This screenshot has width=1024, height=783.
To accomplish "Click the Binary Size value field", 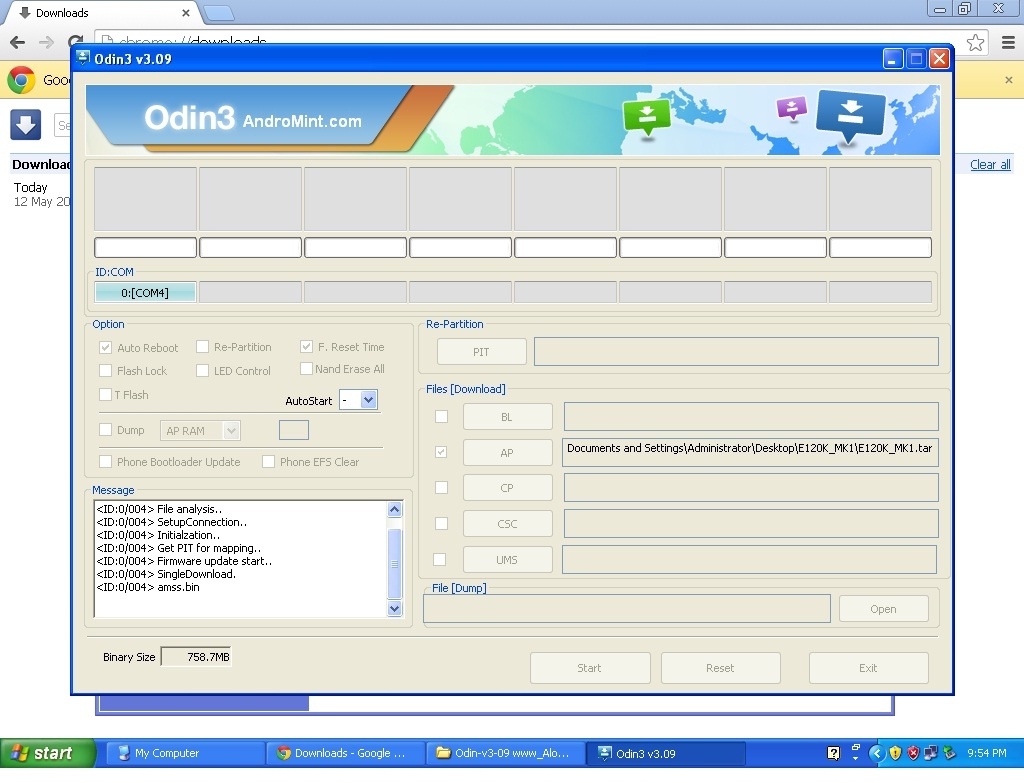I will [196, 657].
